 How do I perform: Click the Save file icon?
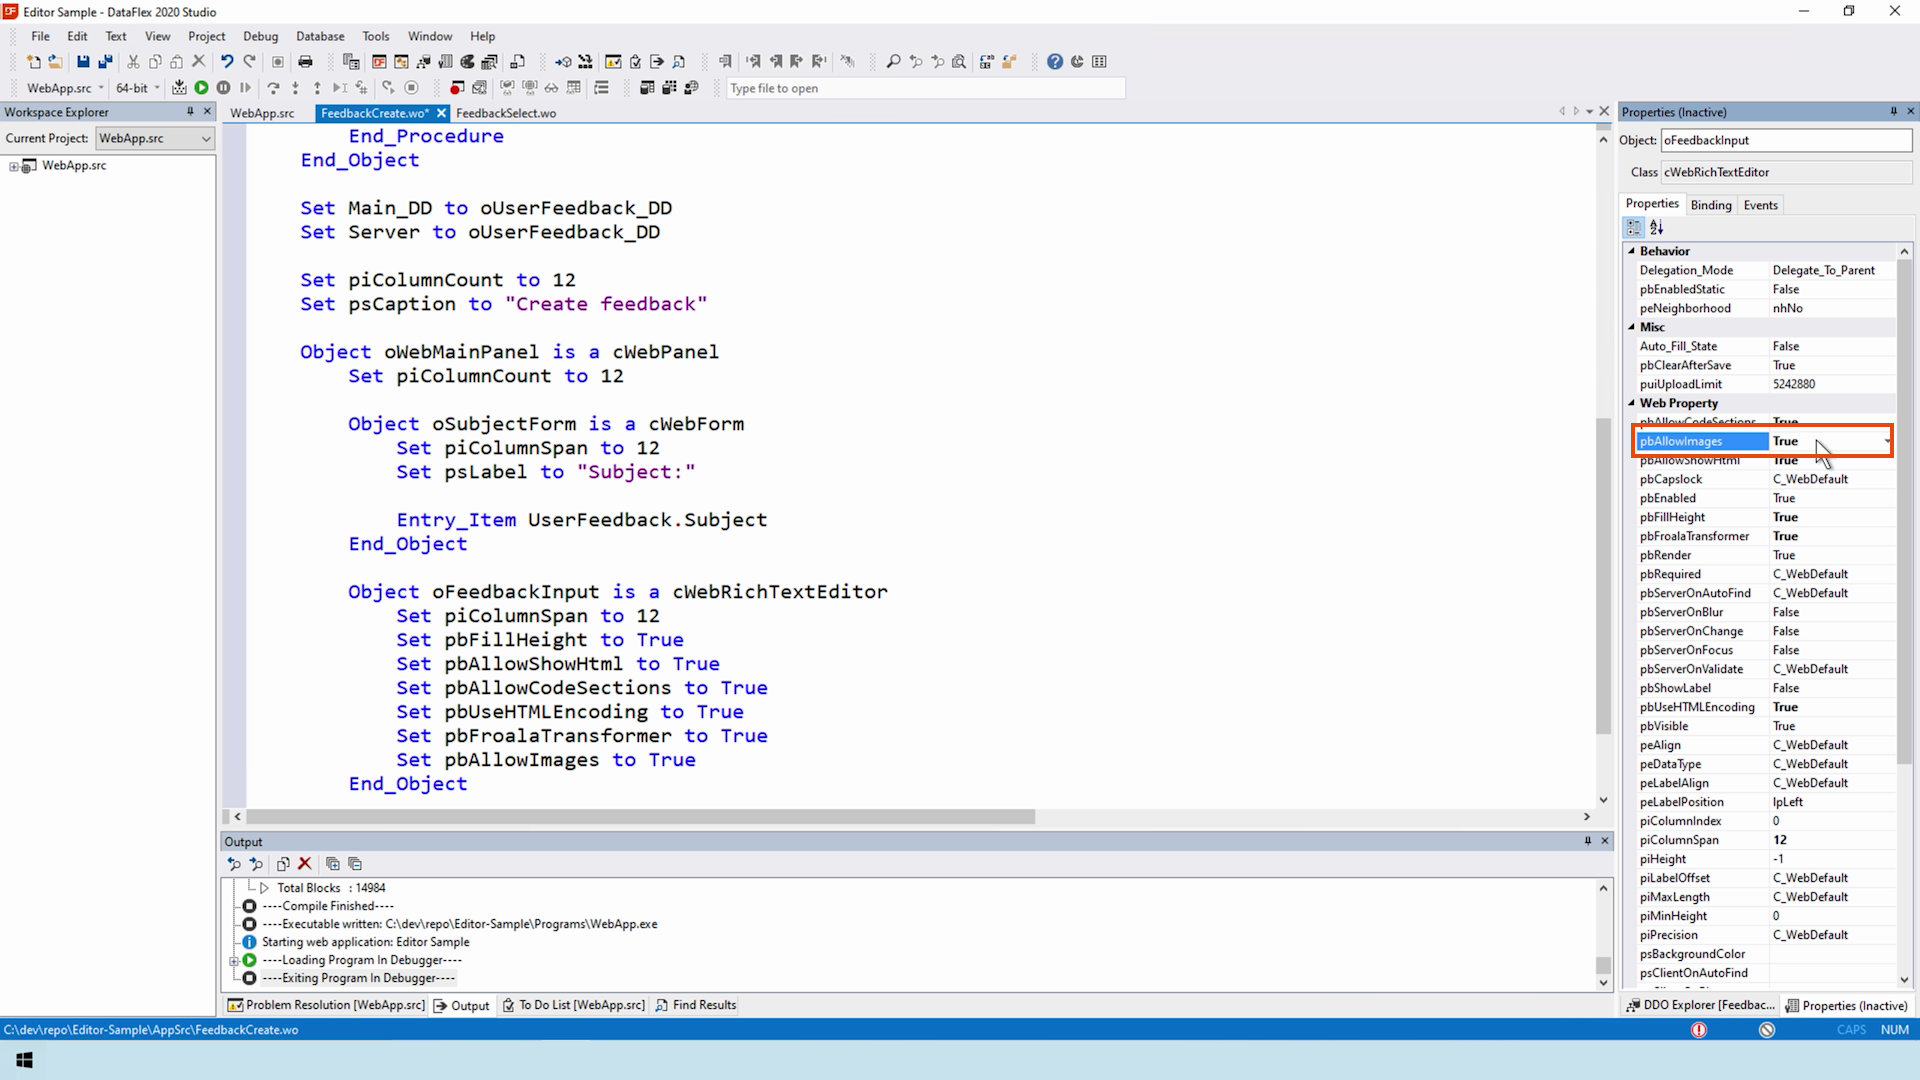(83, 62)
